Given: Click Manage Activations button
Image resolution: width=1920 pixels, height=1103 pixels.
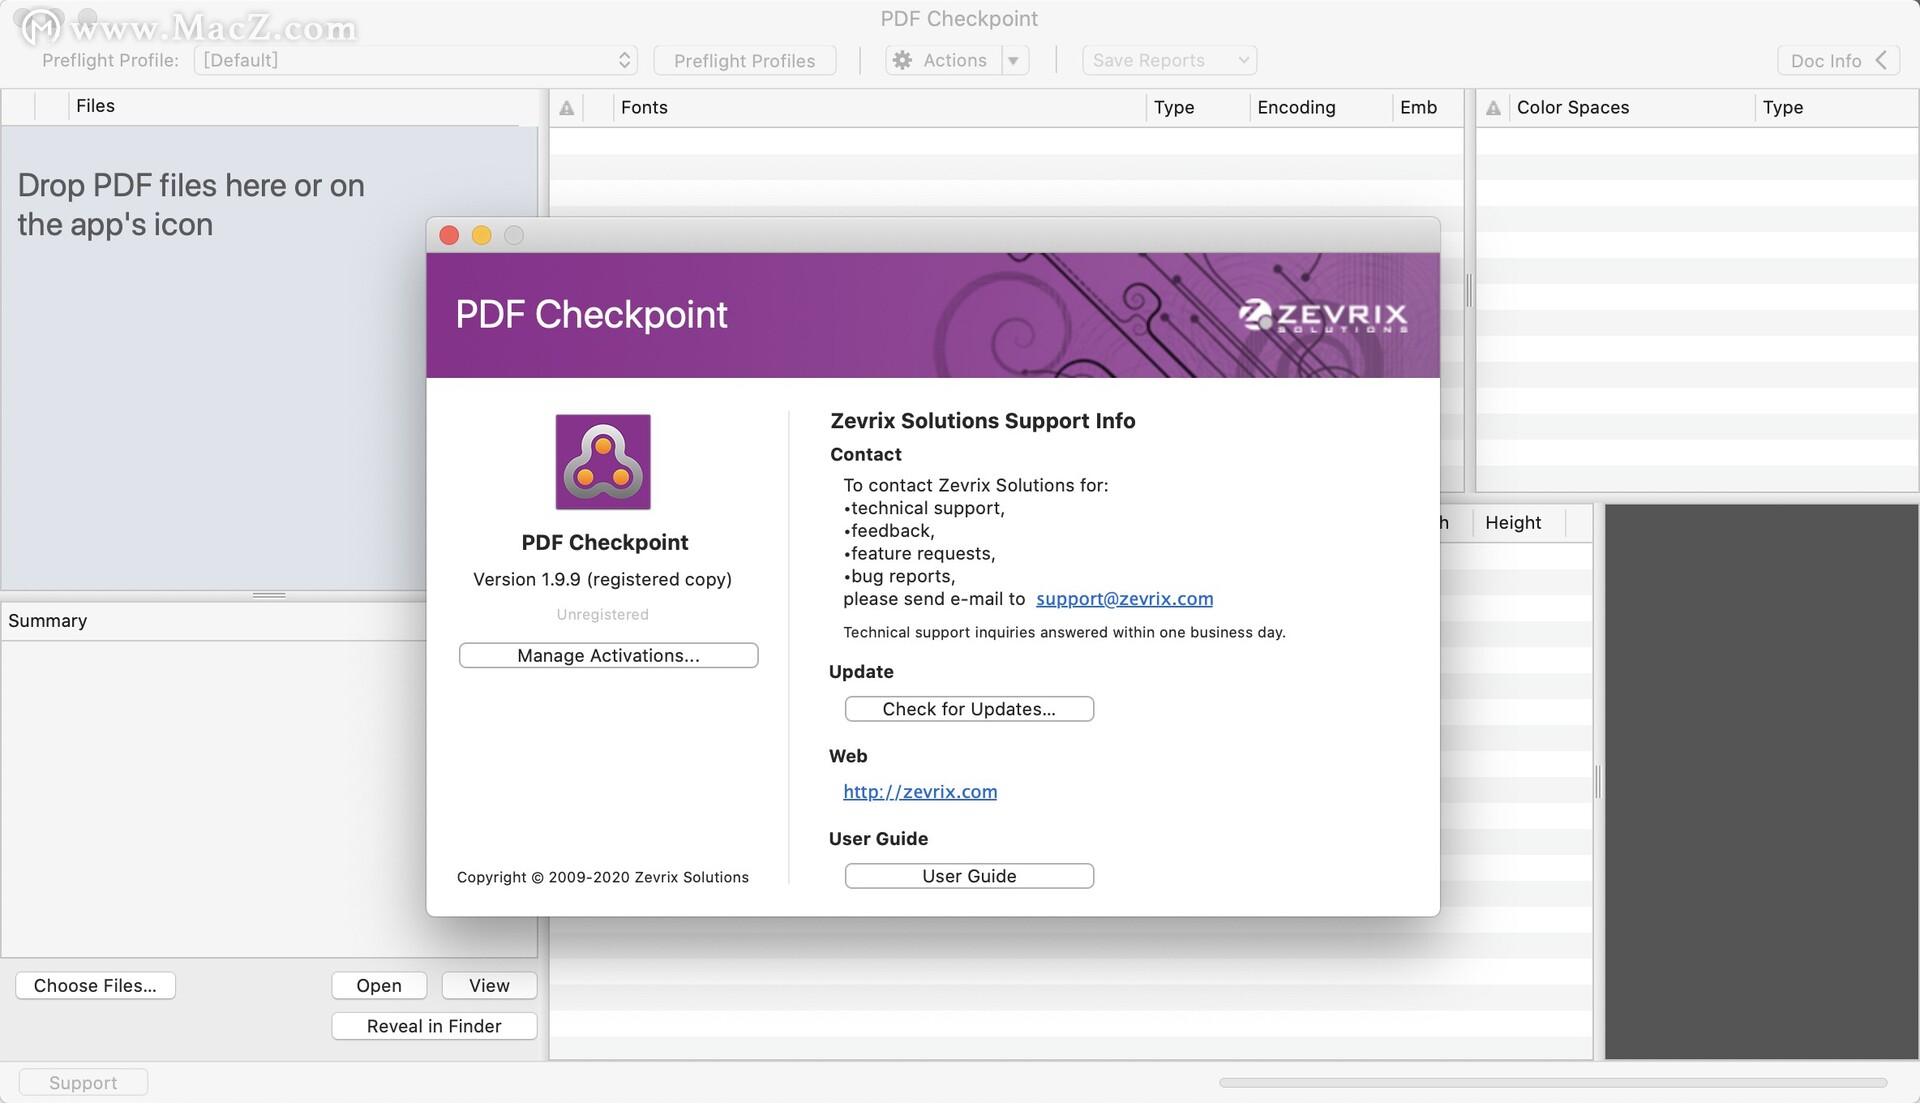Looking at the screenshot, I should coord(607,654).
